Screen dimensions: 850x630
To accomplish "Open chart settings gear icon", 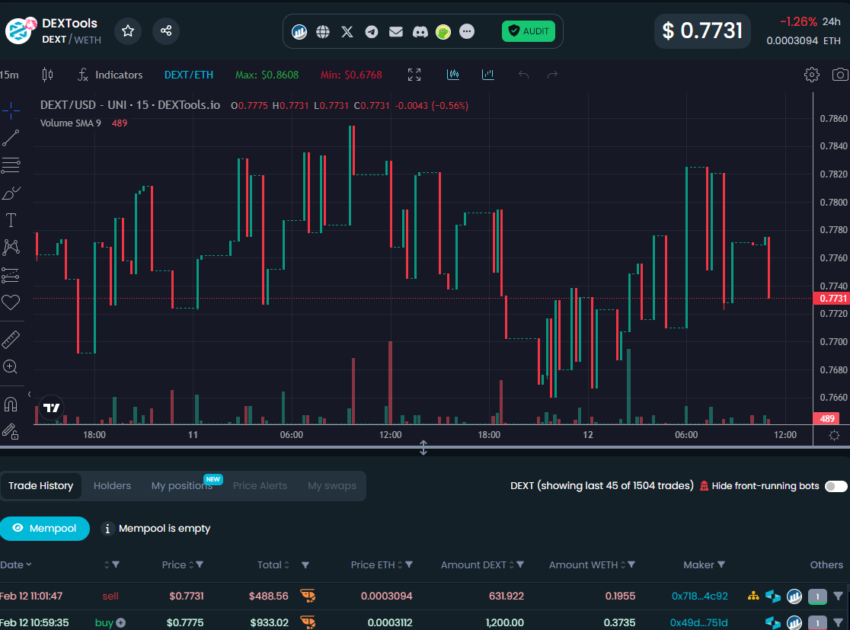I will tap(812, 75).
